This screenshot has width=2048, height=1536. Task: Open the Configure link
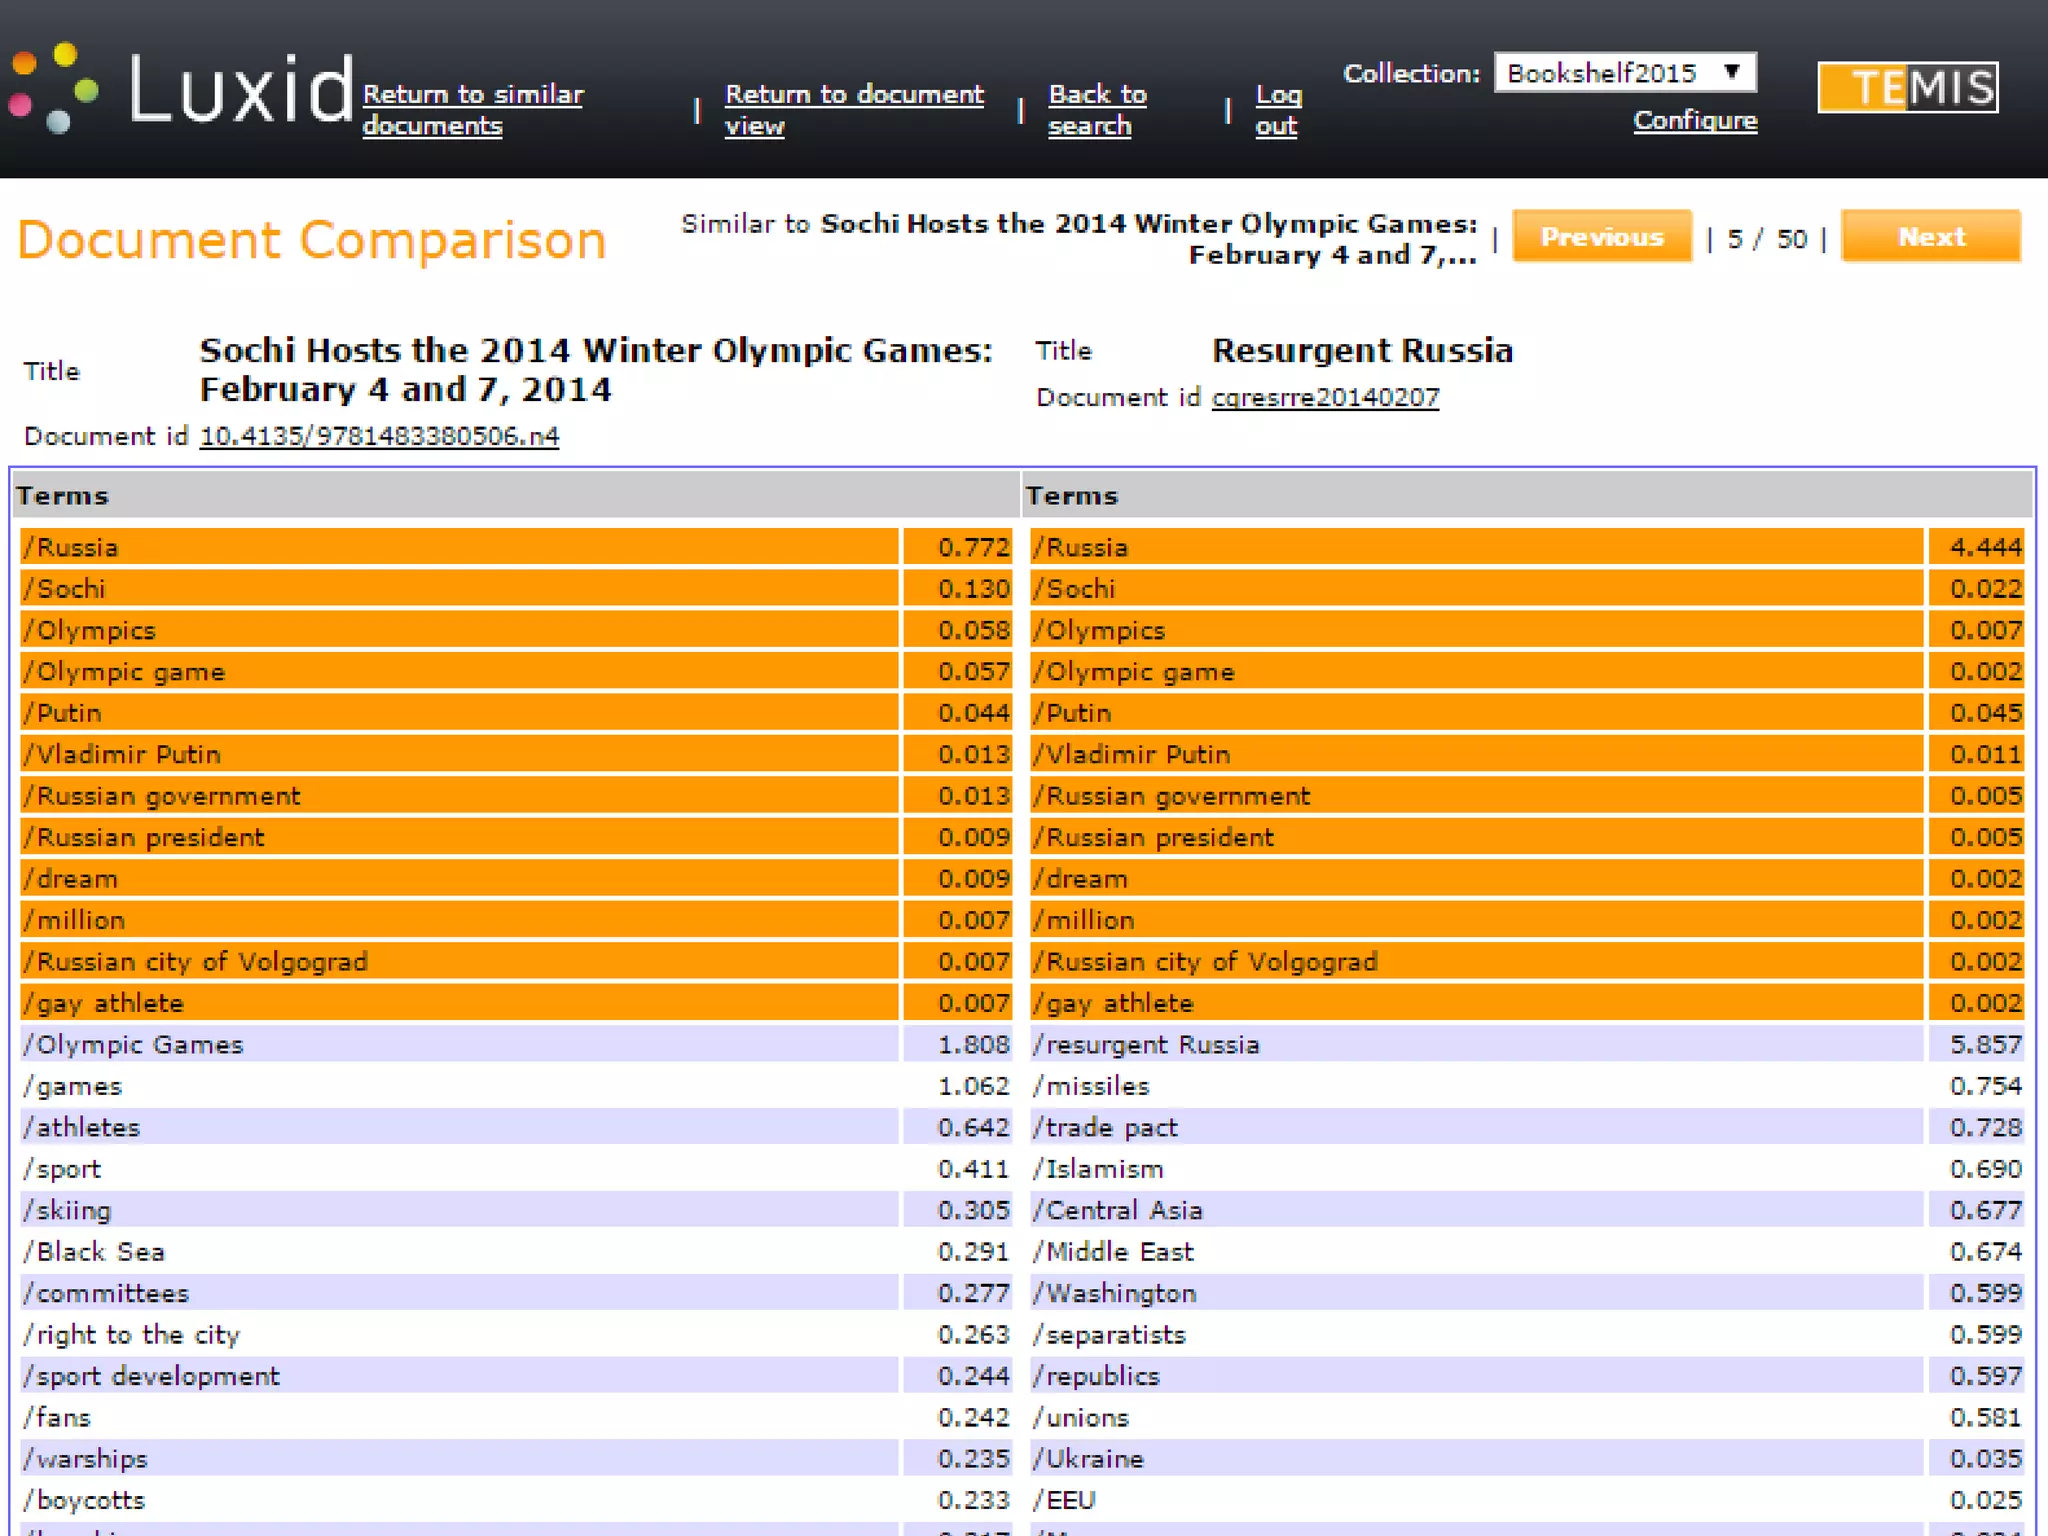pyautogui.click(x=1694, y=121)
